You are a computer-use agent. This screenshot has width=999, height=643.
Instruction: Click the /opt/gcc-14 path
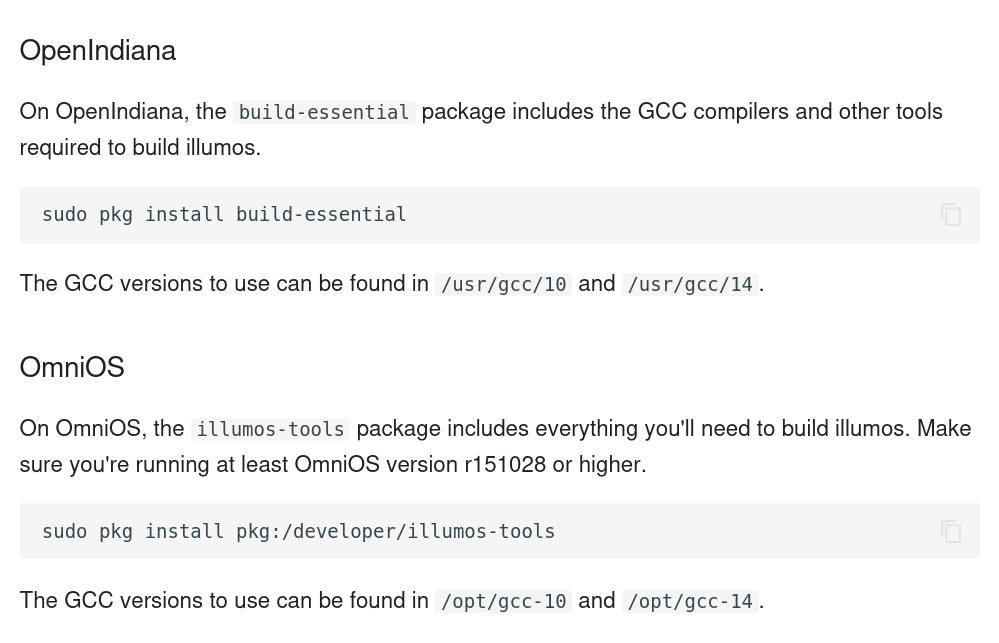pyautogui.click(x=690, y=601)
